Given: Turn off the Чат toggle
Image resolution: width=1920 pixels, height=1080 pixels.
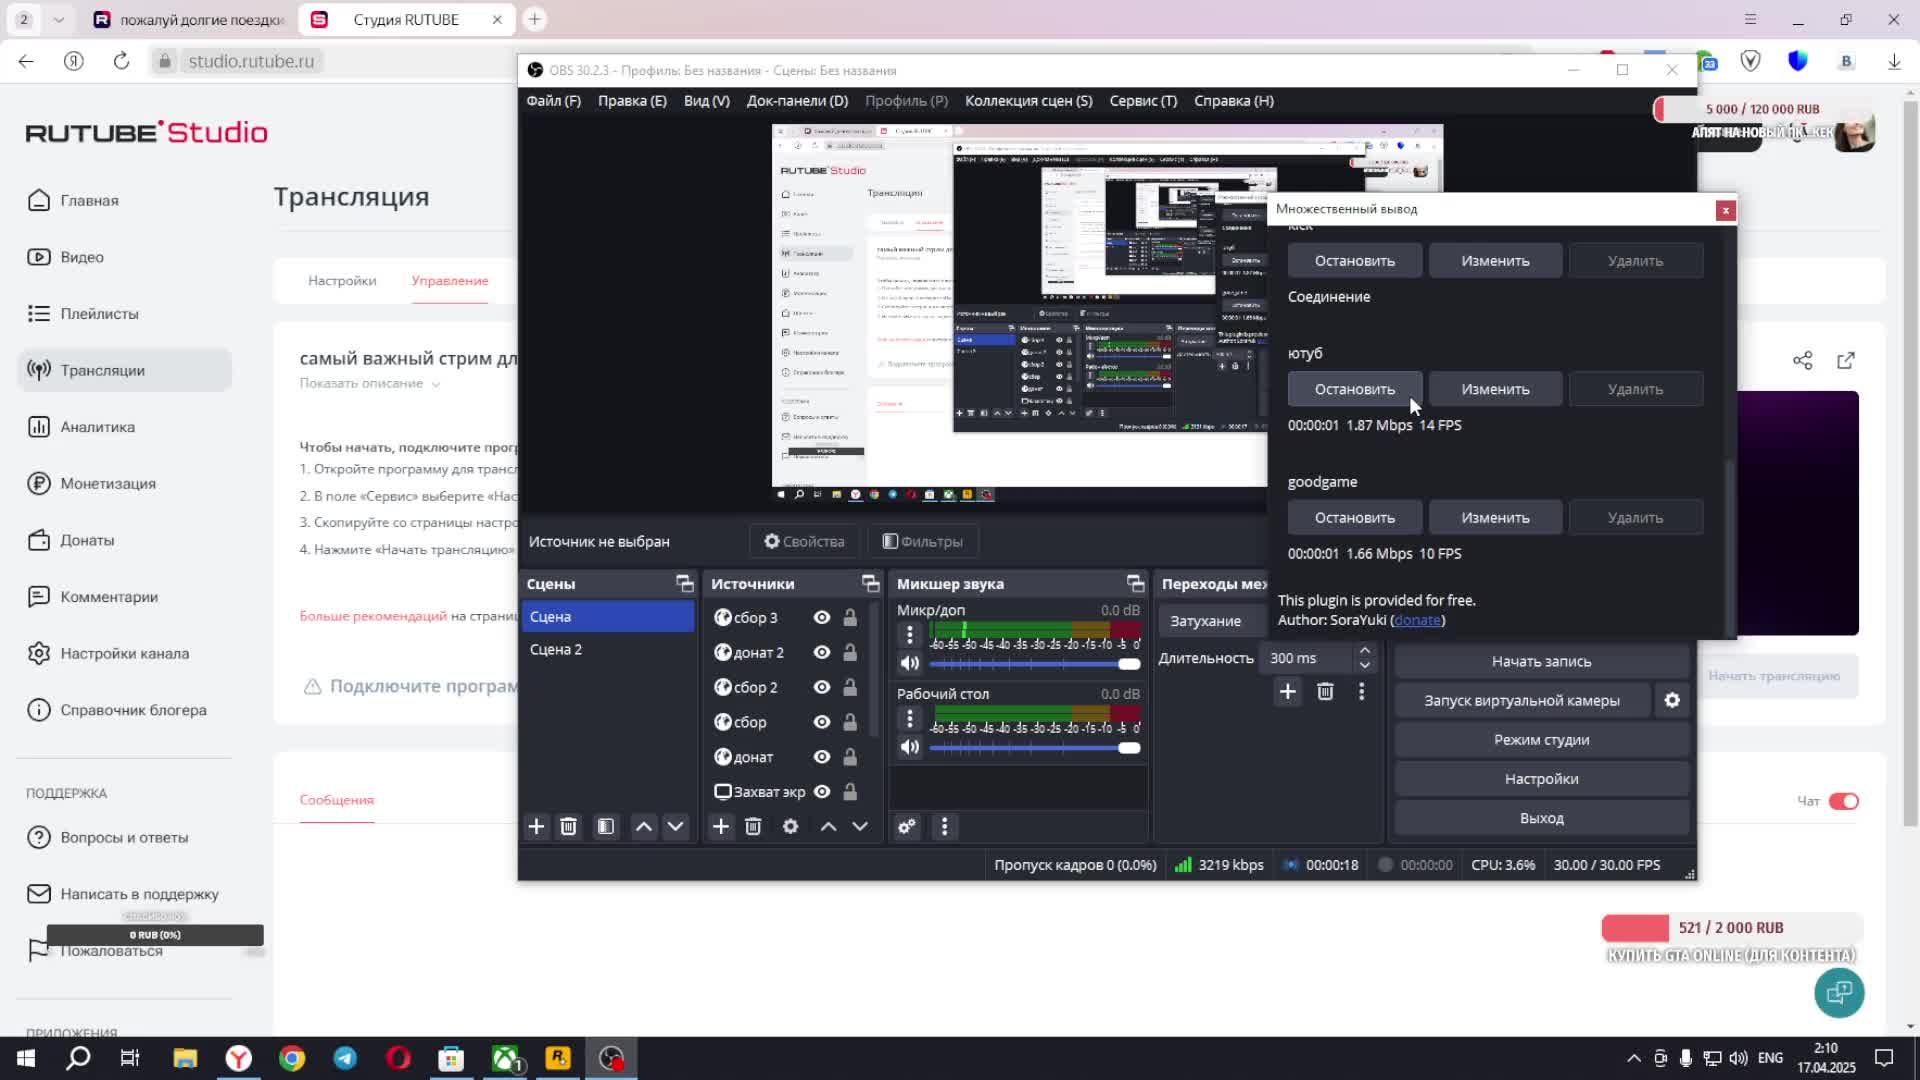Looking at the screenshot, I should click(x=1843, y=801).
